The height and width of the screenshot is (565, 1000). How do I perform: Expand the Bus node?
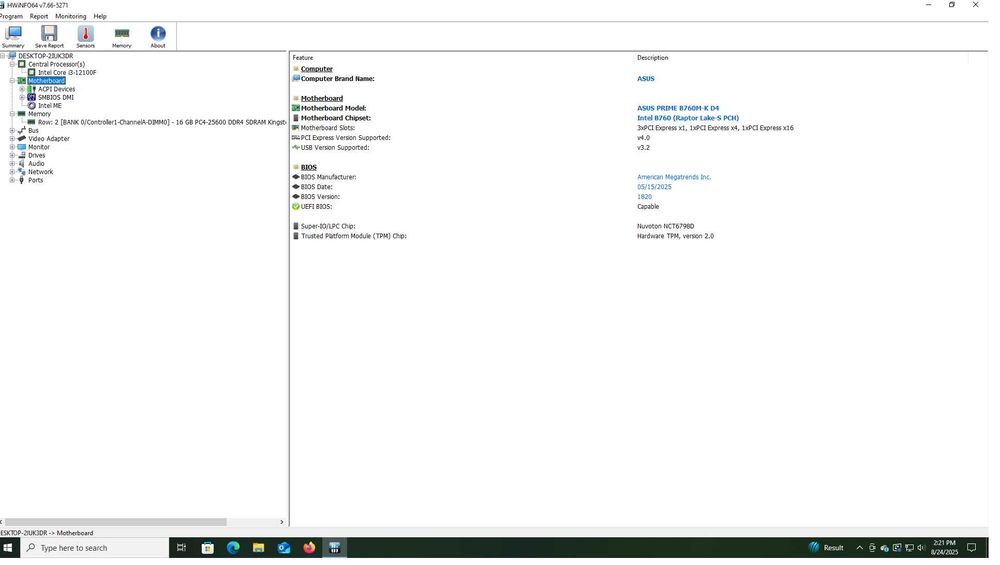tap(12, 131)
